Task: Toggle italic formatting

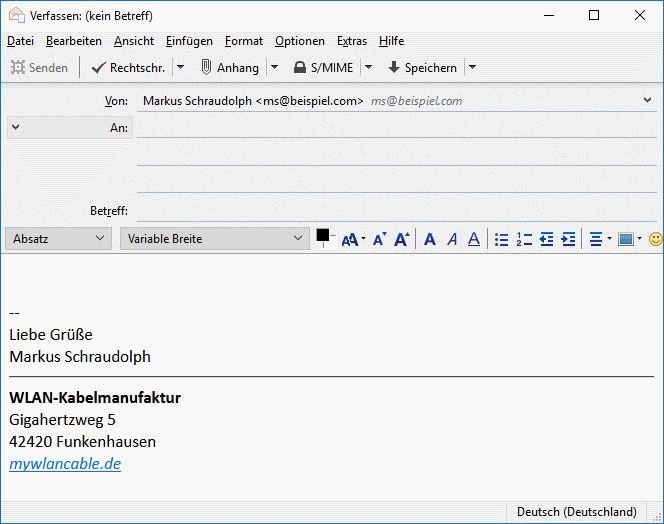Action: (452, 240)
